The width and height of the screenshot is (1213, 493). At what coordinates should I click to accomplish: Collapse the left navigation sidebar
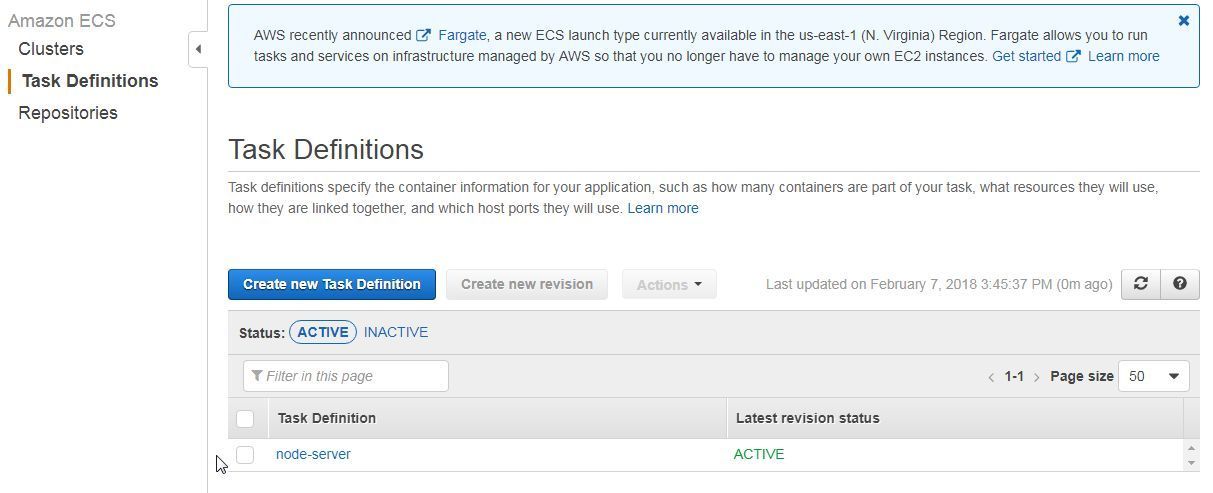pos(198,49)
